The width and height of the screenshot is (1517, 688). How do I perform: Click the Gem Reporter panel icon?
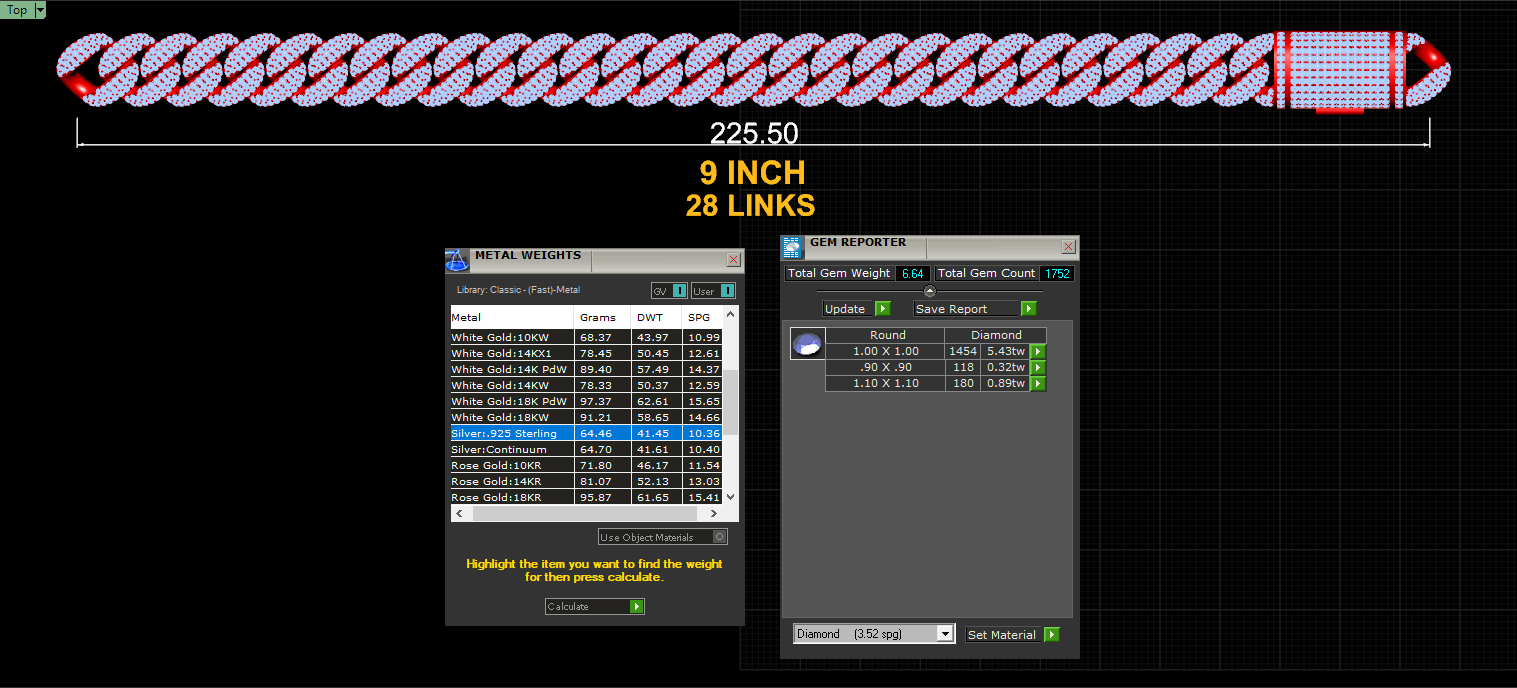pyautogui.click(x=792, y=247)
